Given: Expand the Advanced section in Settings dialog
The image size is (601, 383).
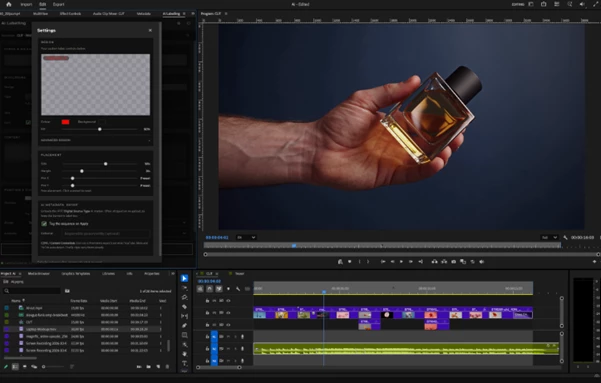Looking at the screenshot, I should [x=95, y=140].
